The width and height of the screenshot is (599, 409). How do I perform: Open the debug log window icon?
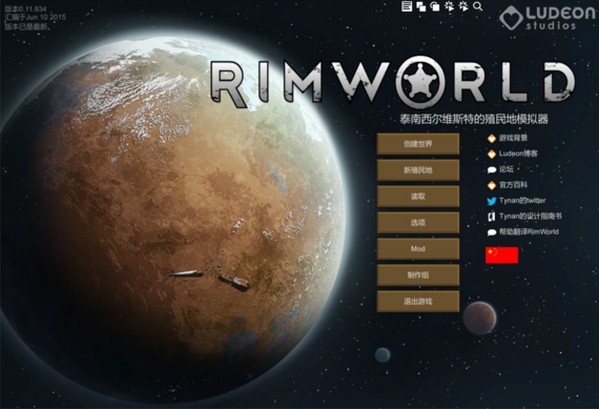tap(406, 6)
